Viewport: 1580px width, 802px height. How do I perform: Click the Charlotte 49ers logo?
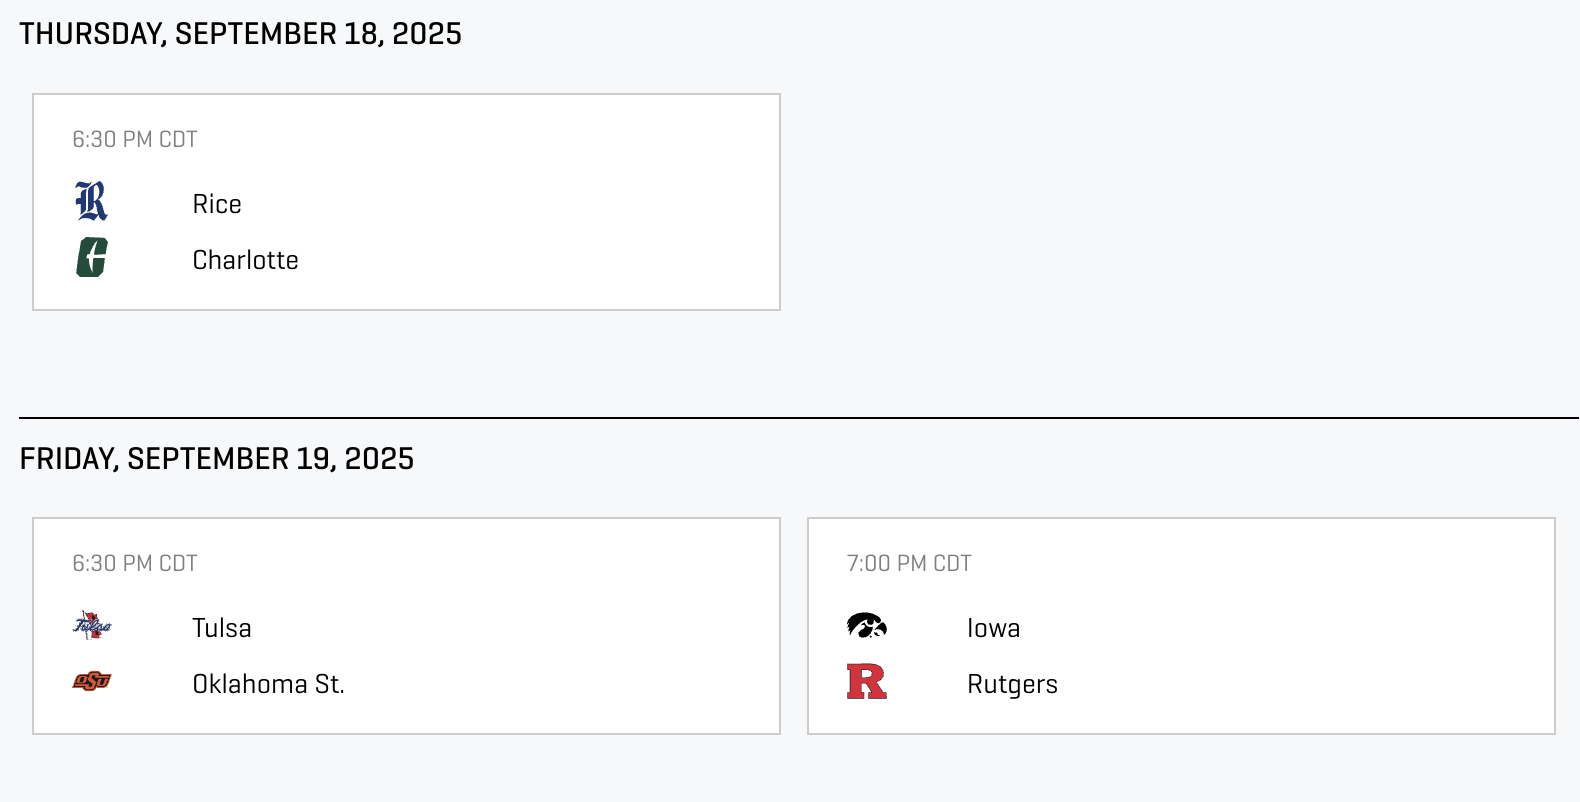point(92,258)
